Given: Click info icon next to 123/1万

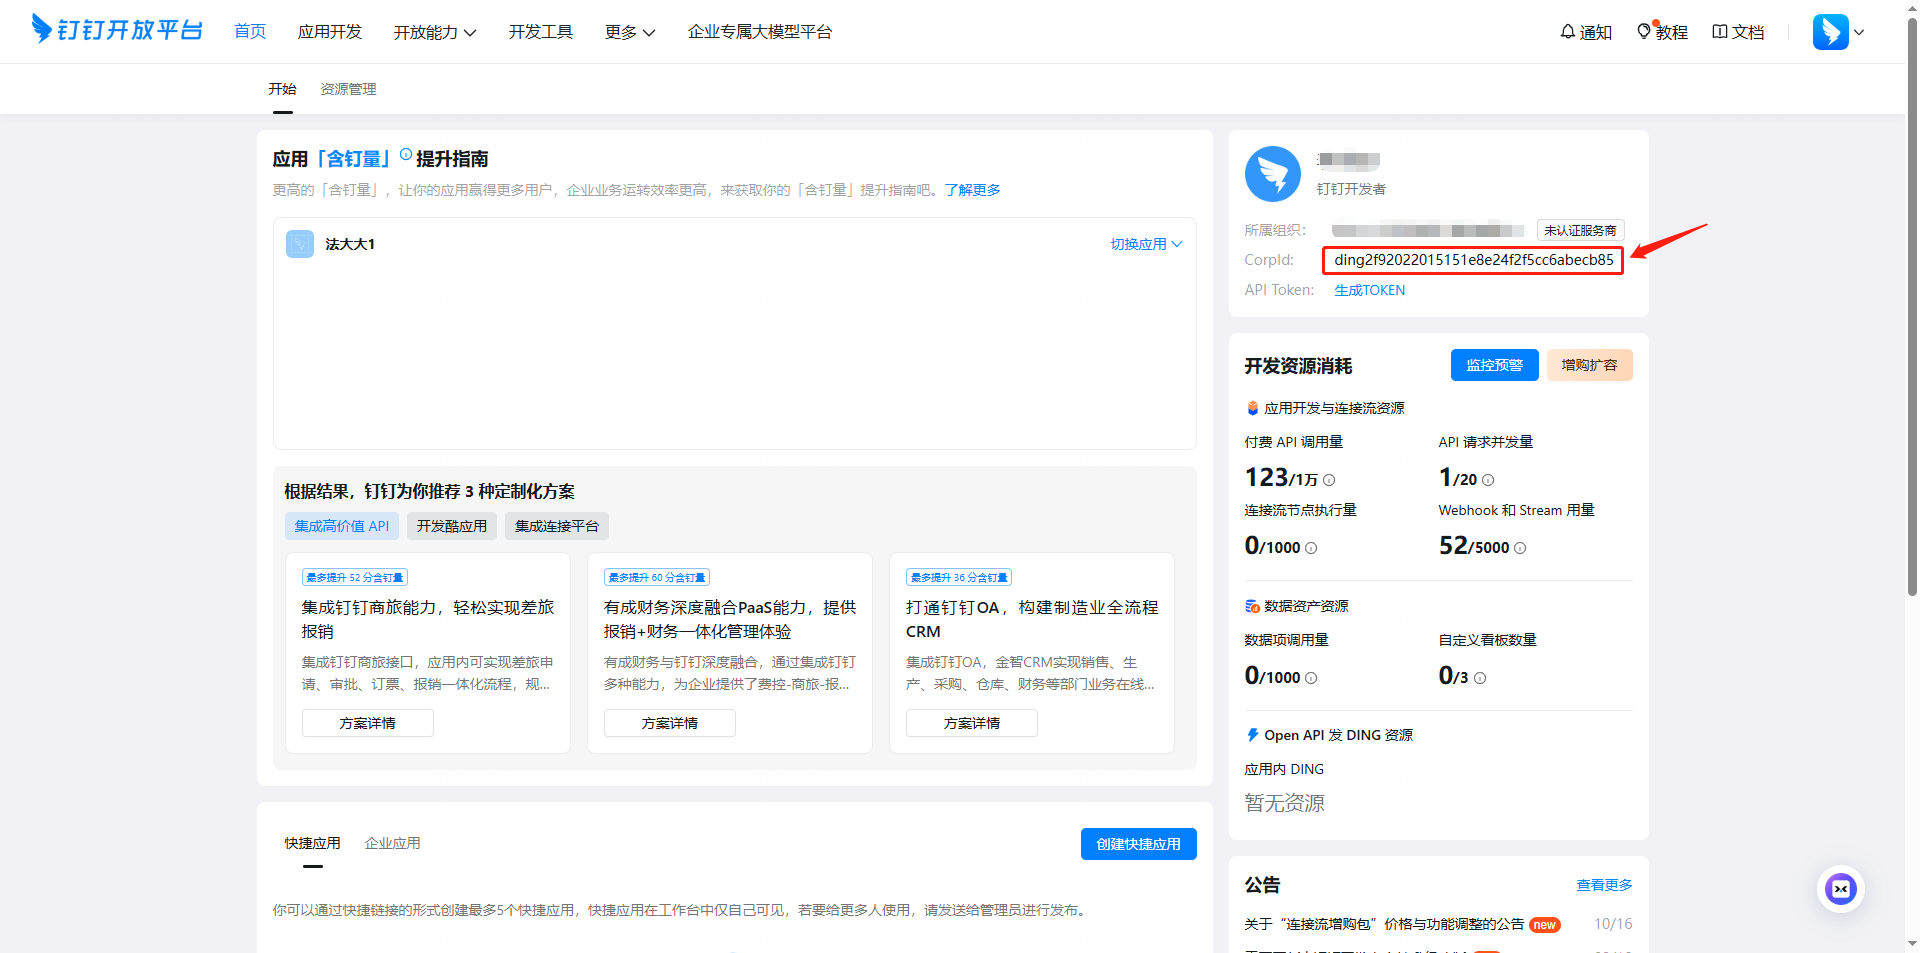Looking at the screenshot, I should click(1329, 480).
